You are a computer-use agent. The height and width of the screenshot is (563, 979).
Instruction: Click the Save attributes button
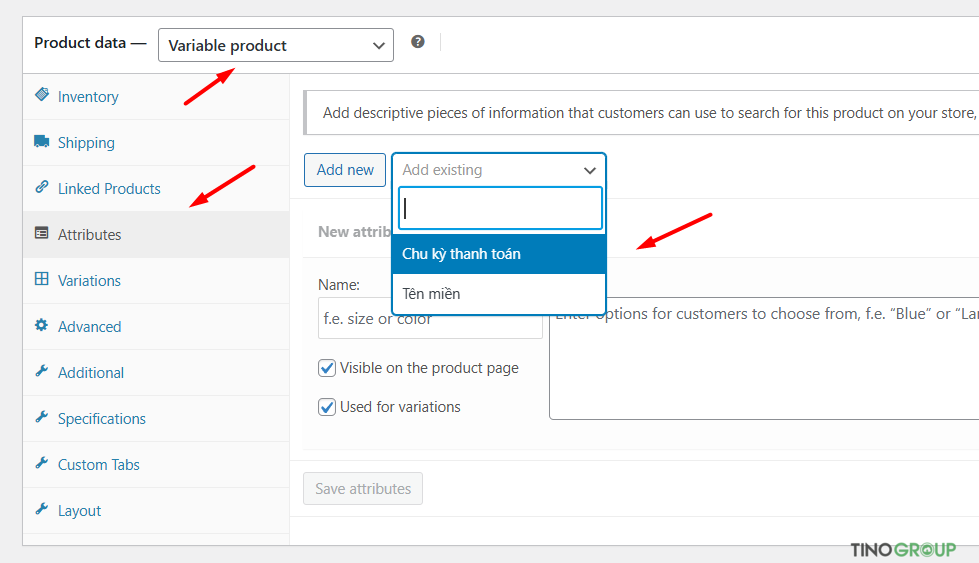363,489
